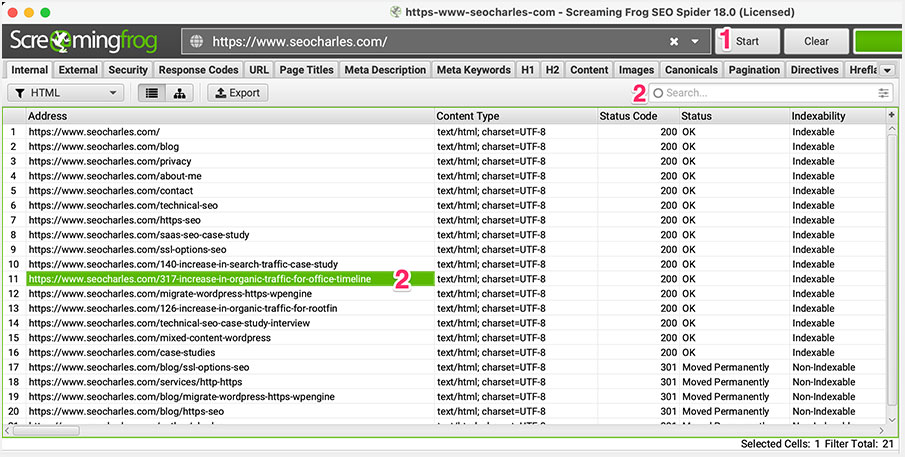Screen dimensions: 905x457
Task: Sort by Content Type column header
Action: pos(517,116)
